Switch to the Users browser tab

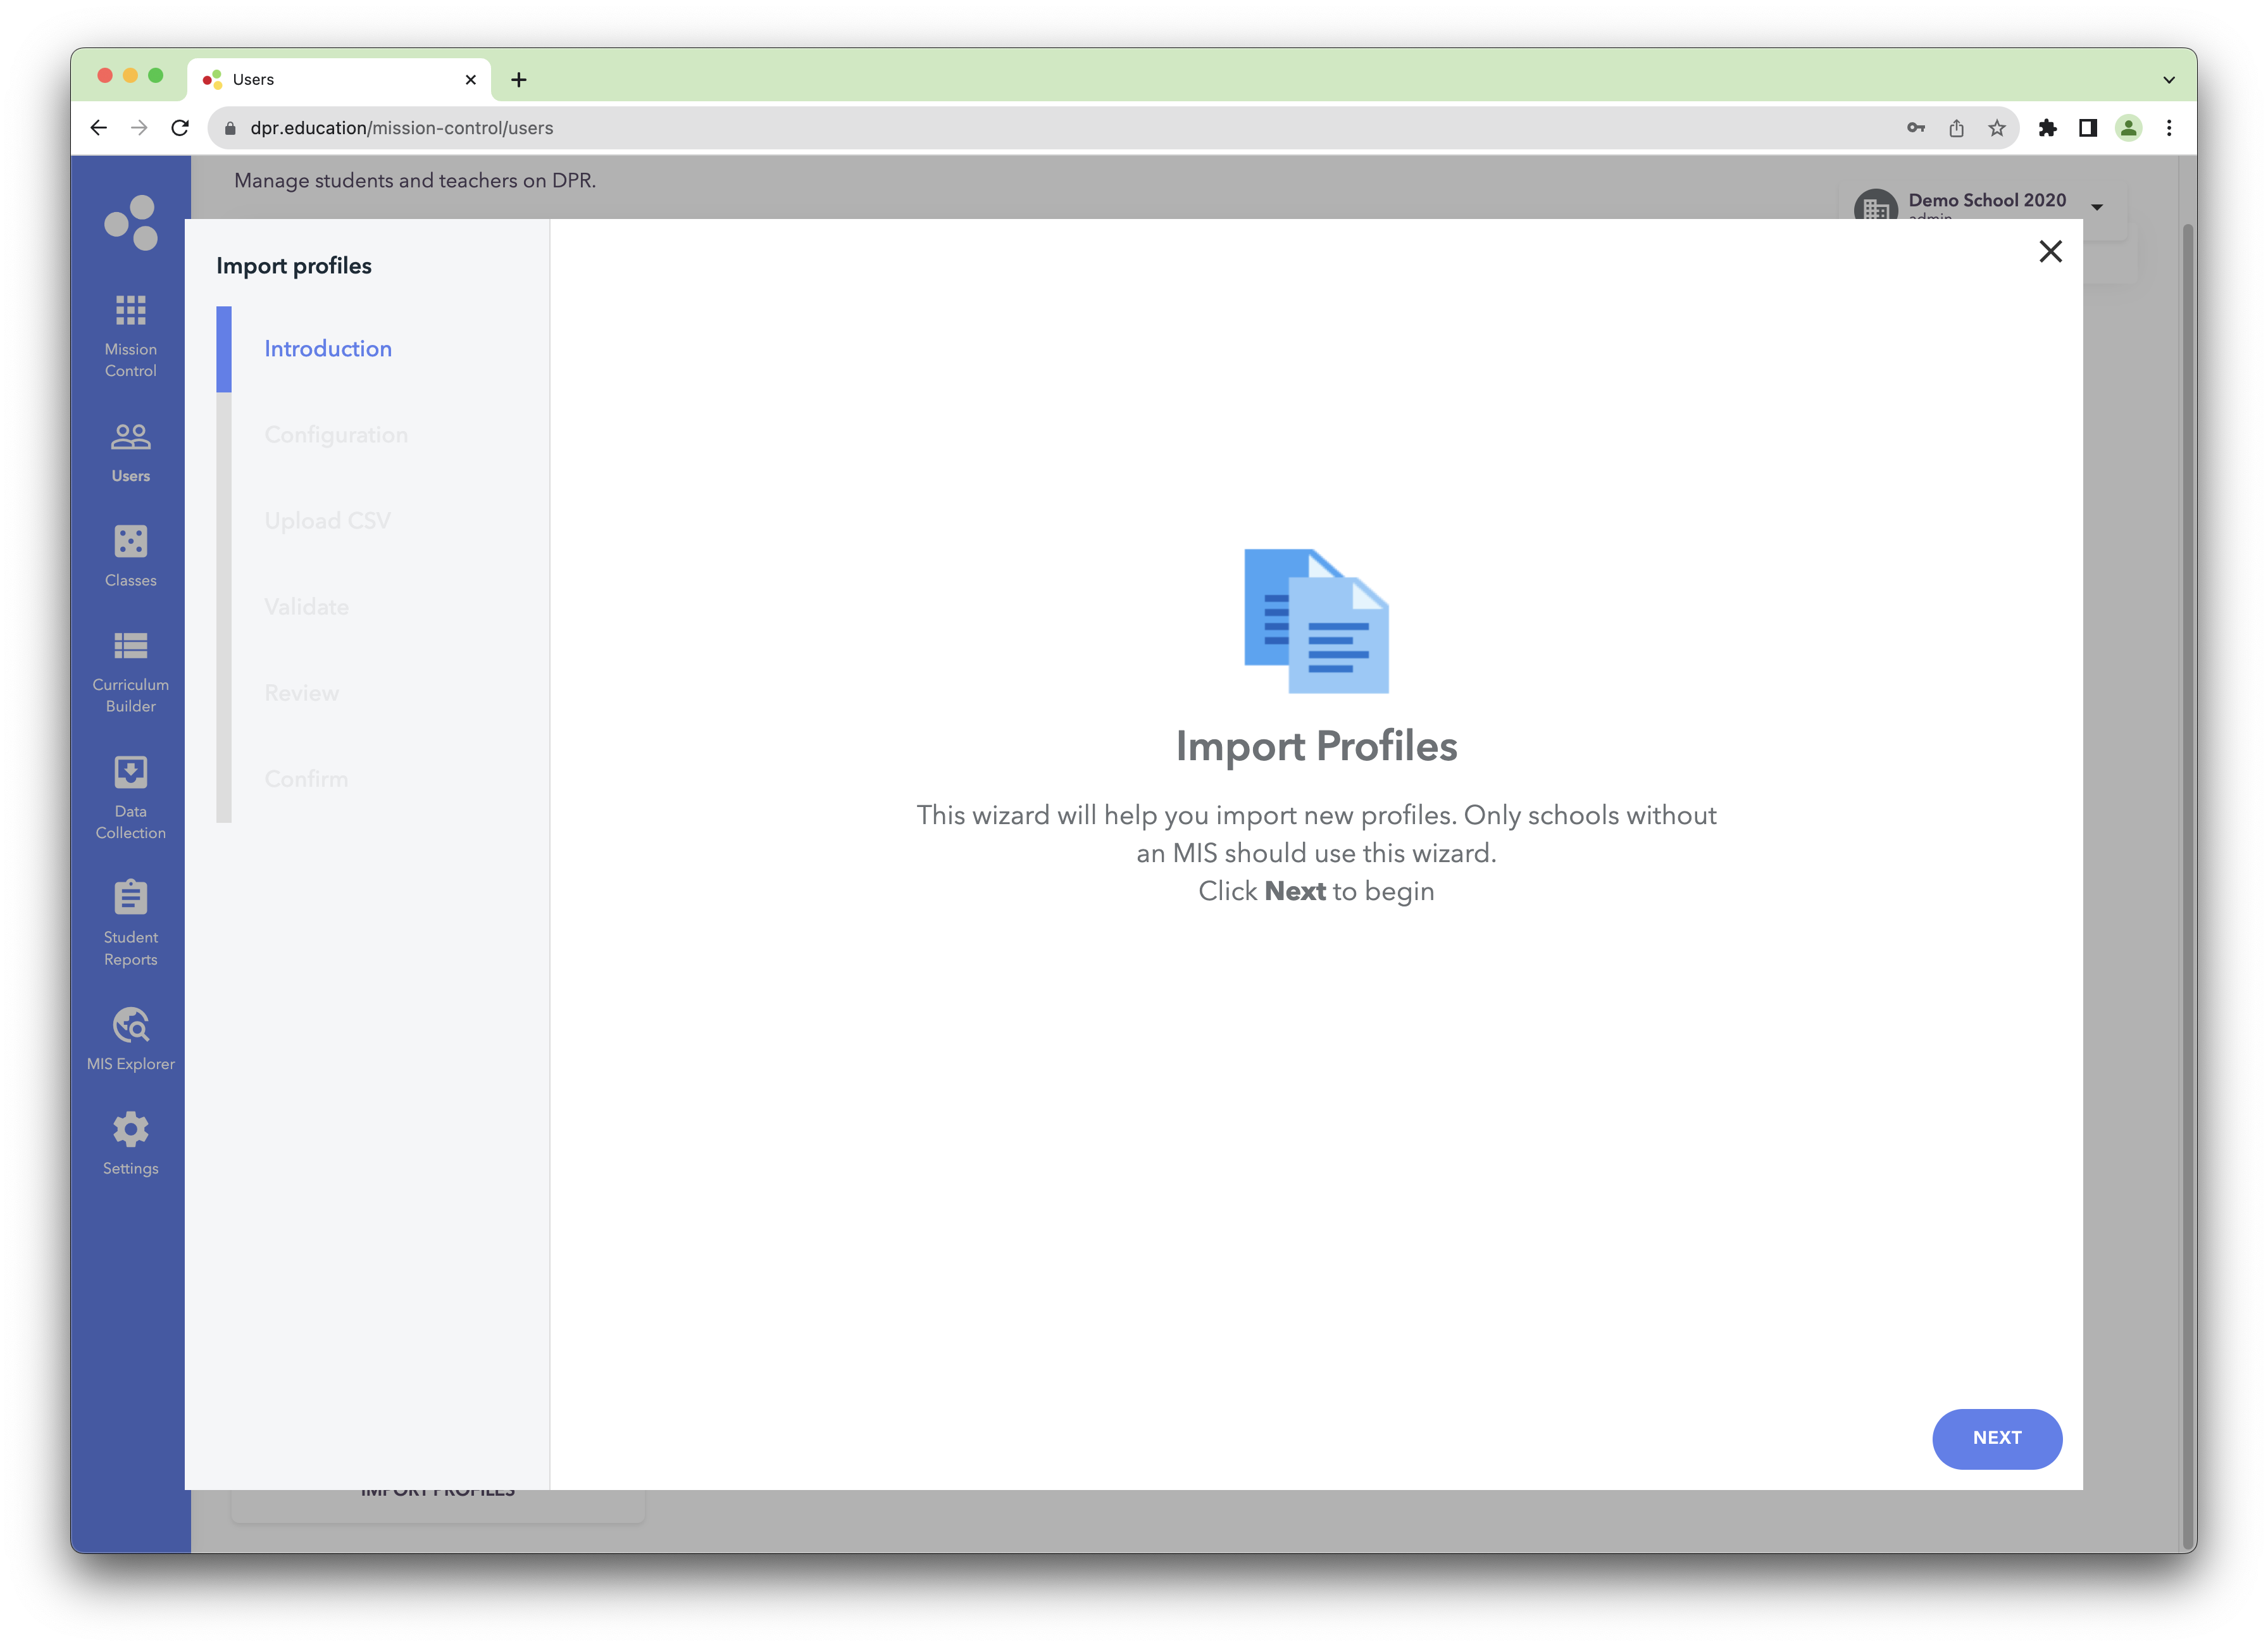click(253, 79)
